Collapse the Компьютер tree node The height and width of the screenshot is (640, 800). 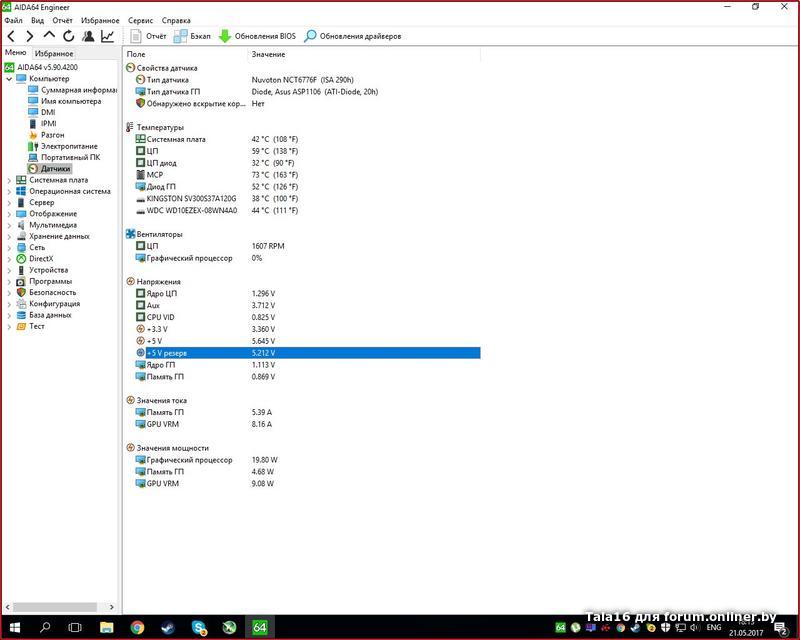point(10,78)
